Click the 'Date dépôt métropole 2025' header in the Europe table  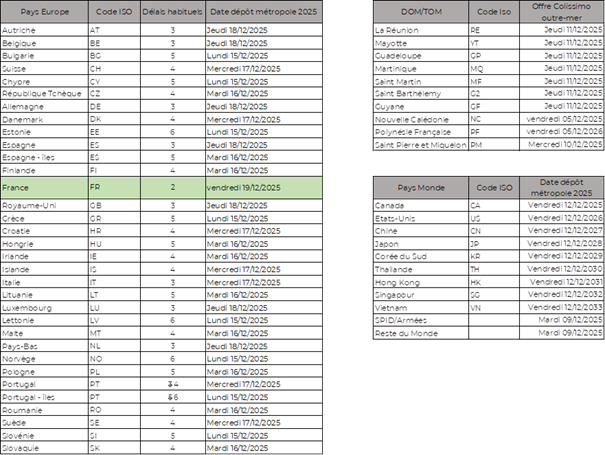click(x=264, y=12)
